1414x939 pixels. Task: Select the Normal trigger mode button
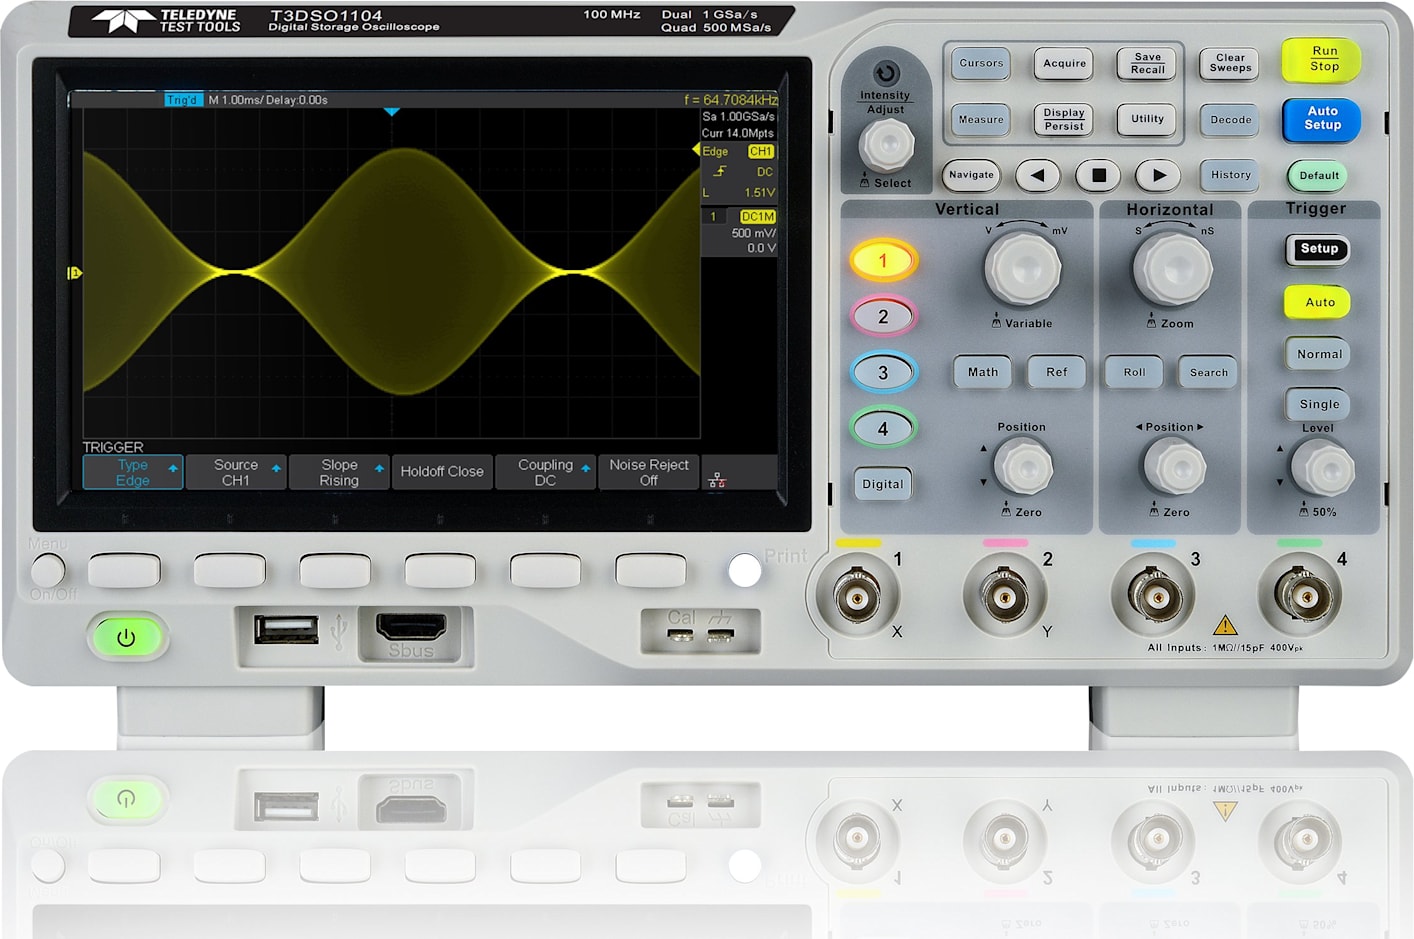[1319, 354]
